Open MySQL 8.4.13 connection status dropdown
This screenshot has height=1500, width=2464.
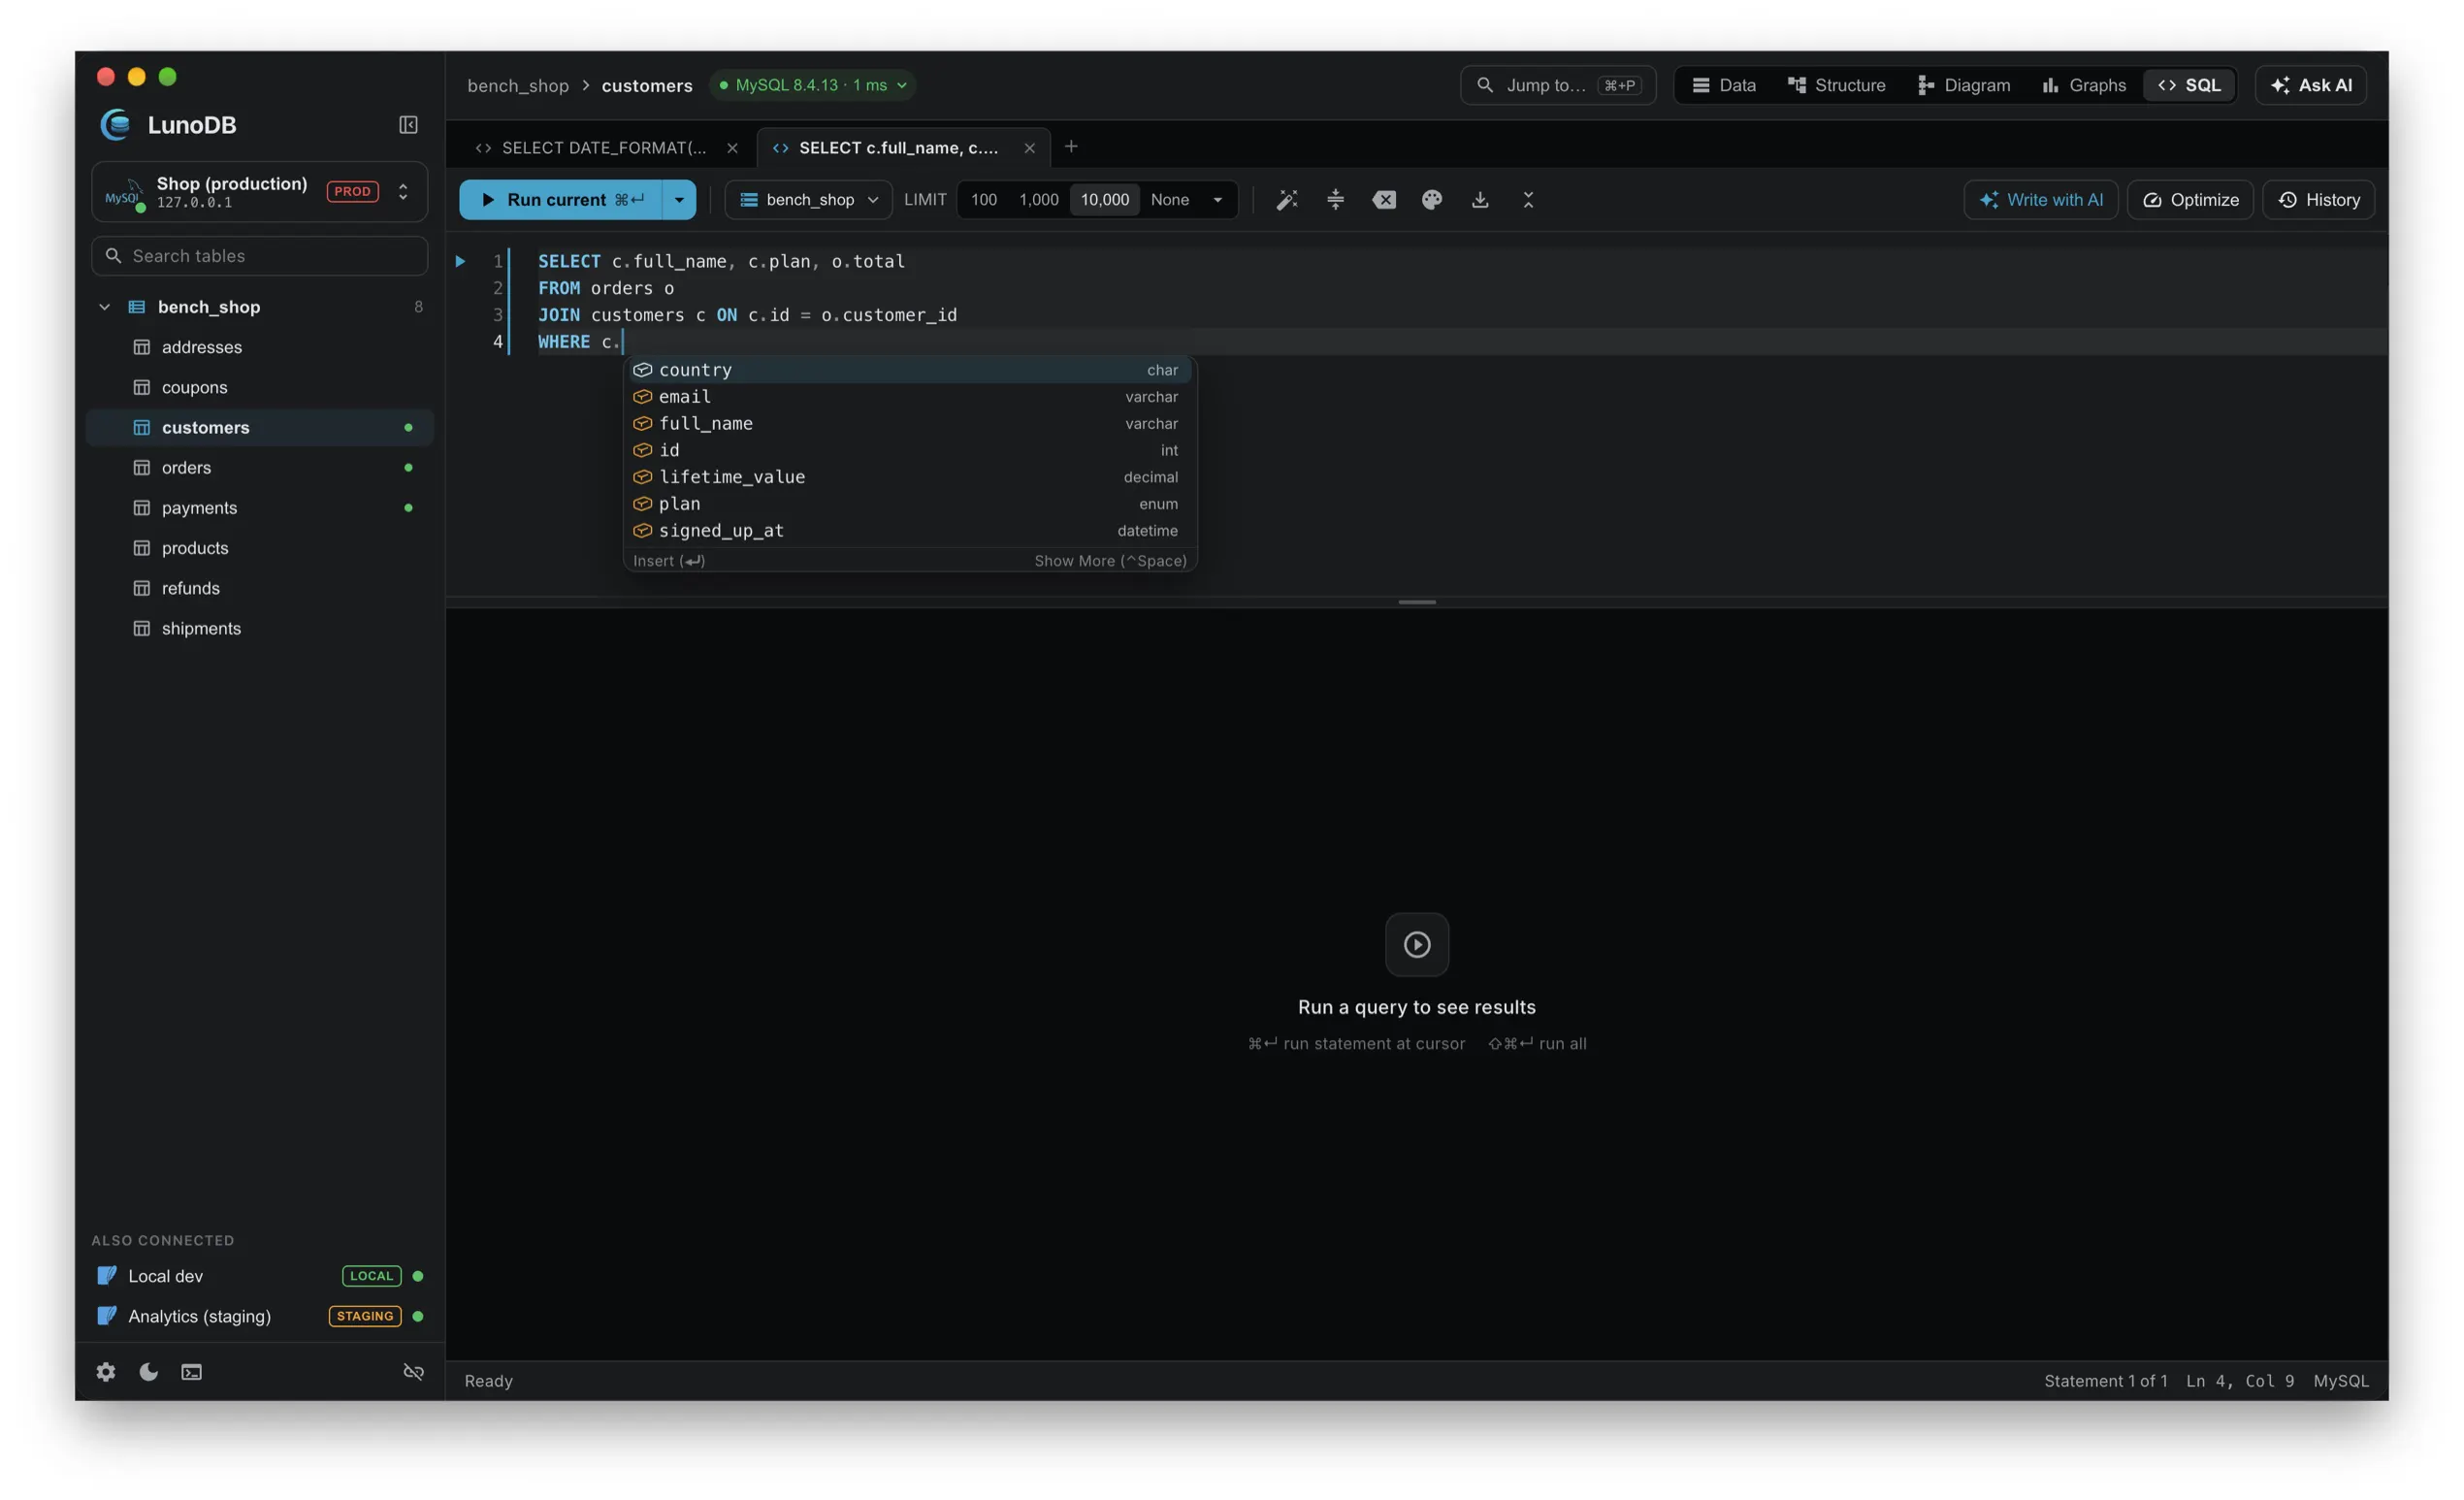coord(812,85)
